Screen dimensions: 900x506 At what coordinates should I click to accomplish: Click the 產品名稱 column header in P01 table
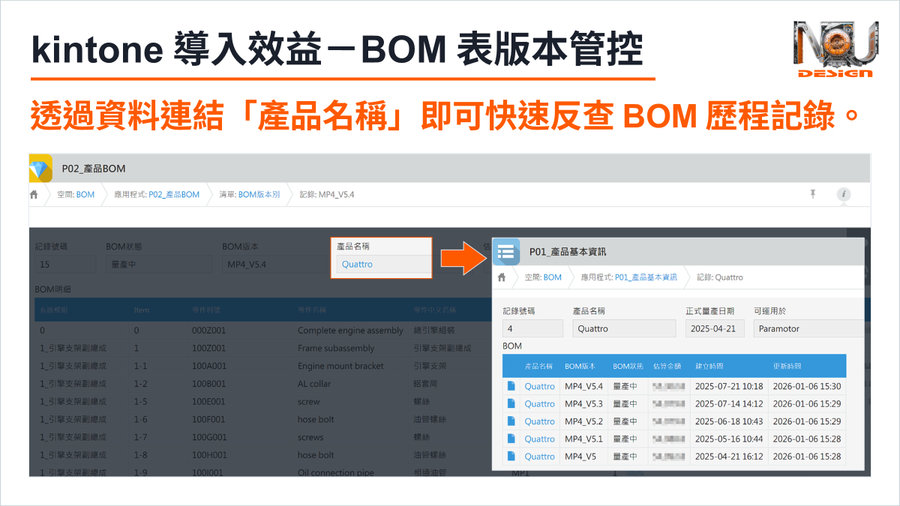(x=538, y=366)
